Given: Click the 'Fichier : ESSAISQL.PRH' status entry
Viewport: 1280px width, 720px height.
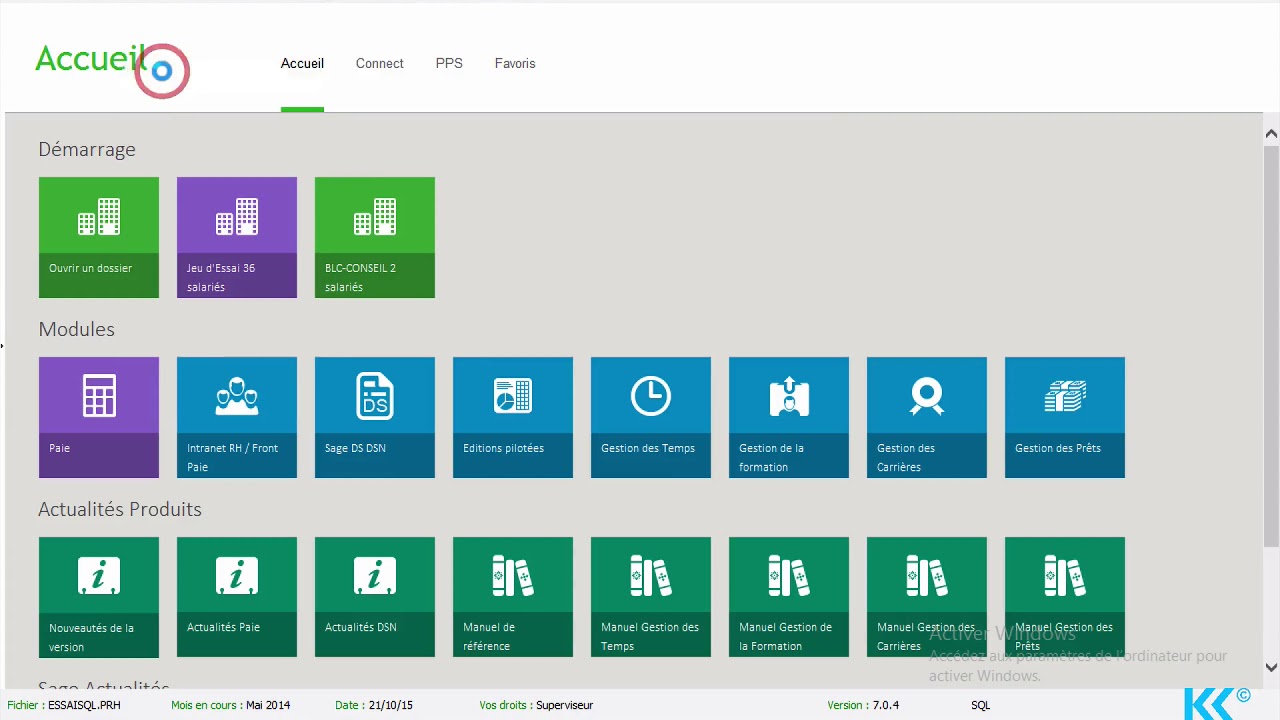Looking at the screenshot, I should (x=64, y=705).
